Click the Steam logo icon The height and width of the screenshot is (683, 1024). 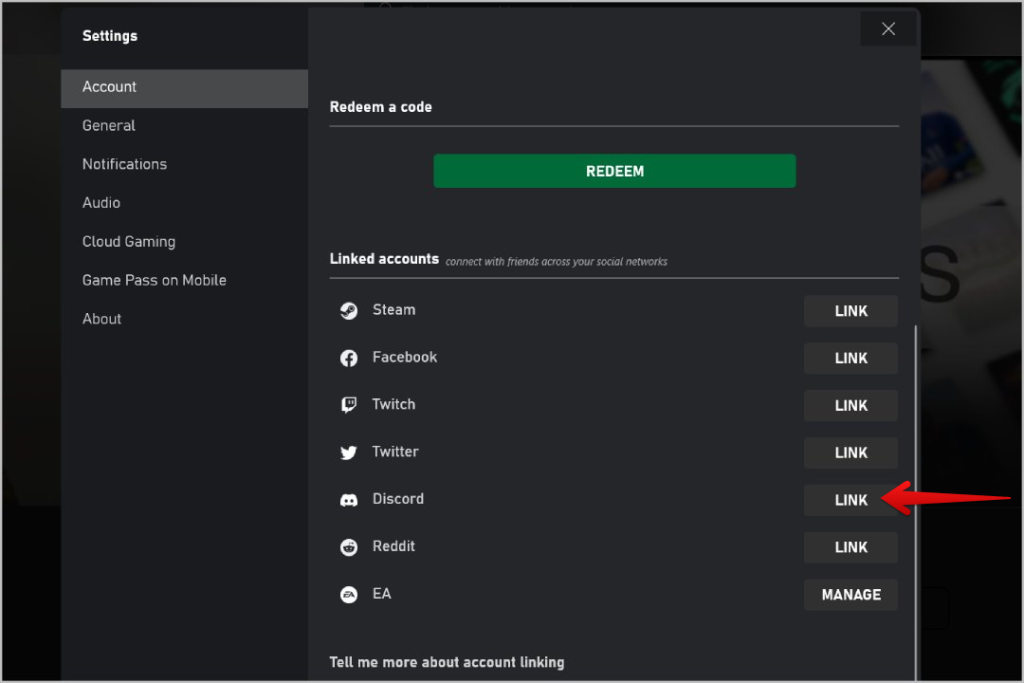coord(349,311)
